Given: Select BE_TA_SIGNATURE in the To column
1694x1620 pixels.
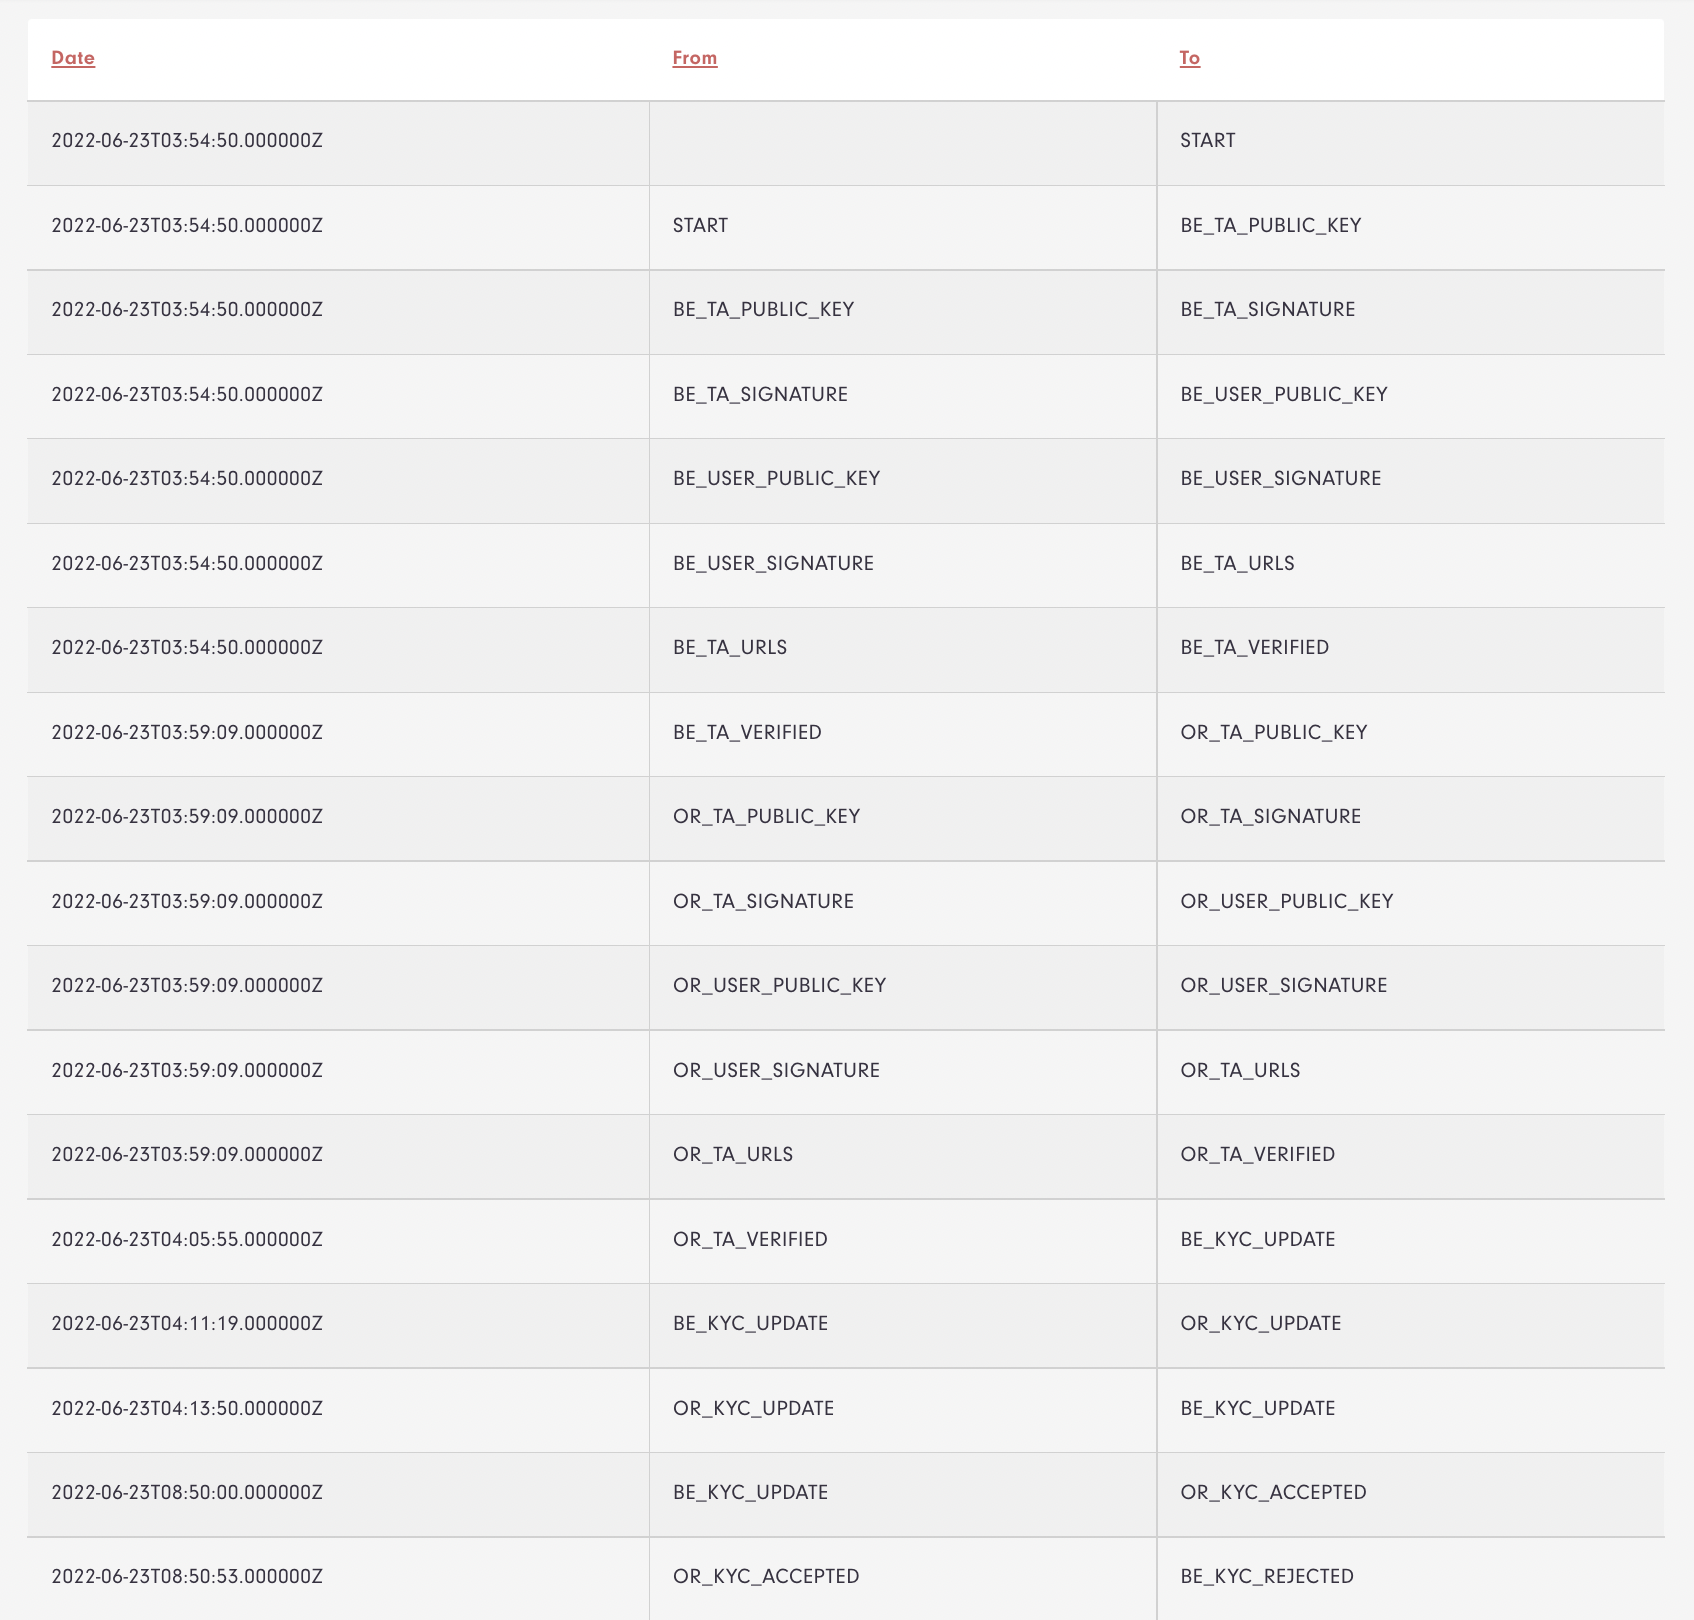Looking at the screenshot, I should point(1268,309).
